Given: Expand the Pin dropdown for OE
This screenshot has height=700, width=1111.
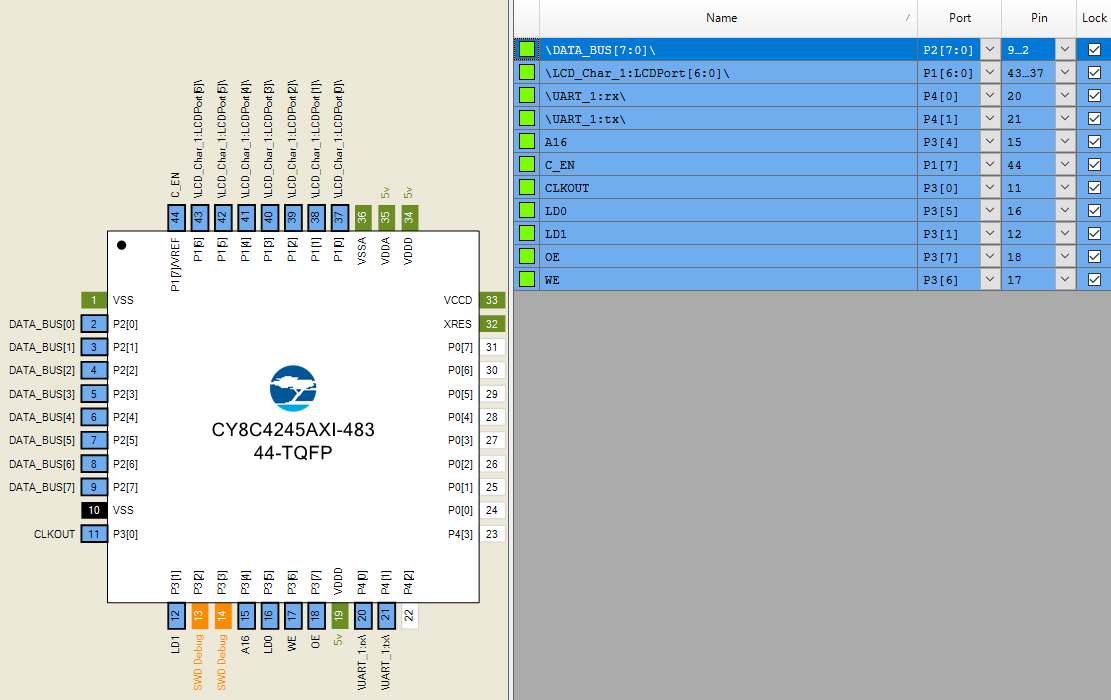Looking at the screenshot, I should (1064, 256).
